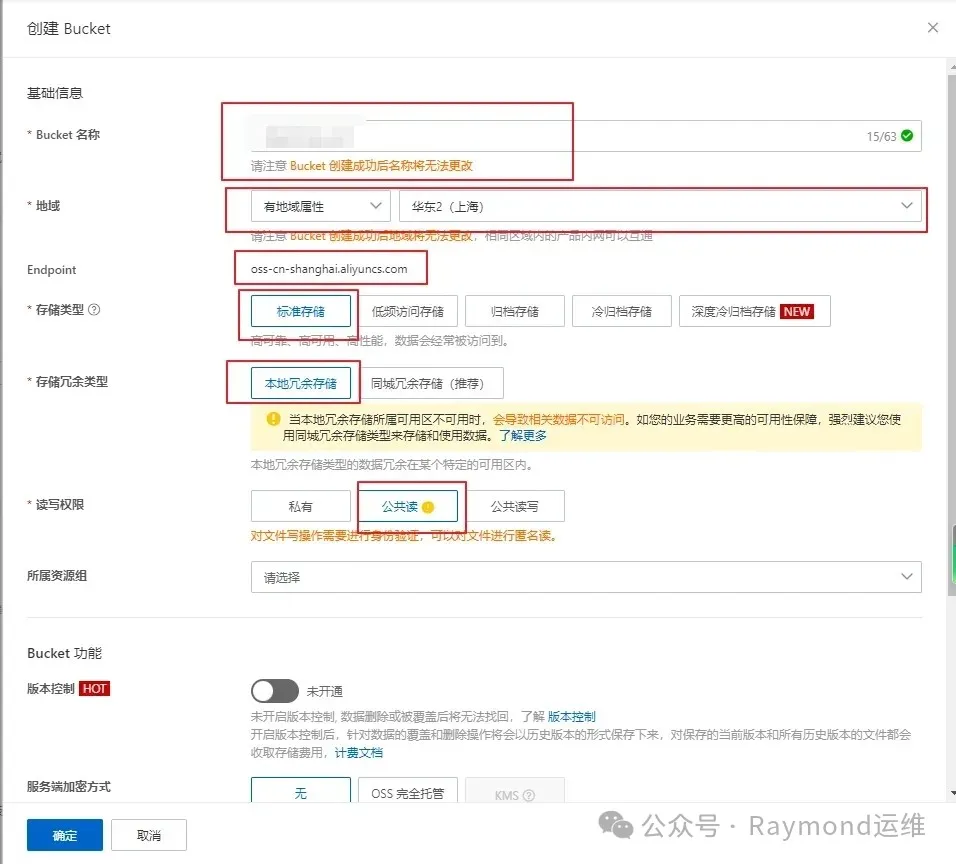Open the 版本控制 documentation link
Image resolution: width=956 pixels, height=864 pixels.
[571, 716]
